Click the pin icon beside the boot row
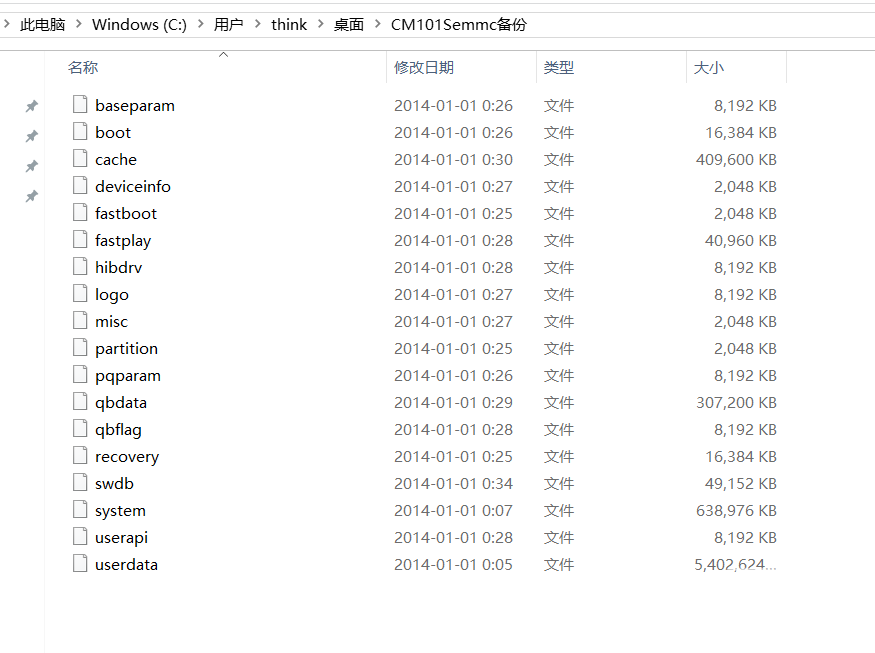The height and width of the screenshot is (653, 875). tap(32, 136)
